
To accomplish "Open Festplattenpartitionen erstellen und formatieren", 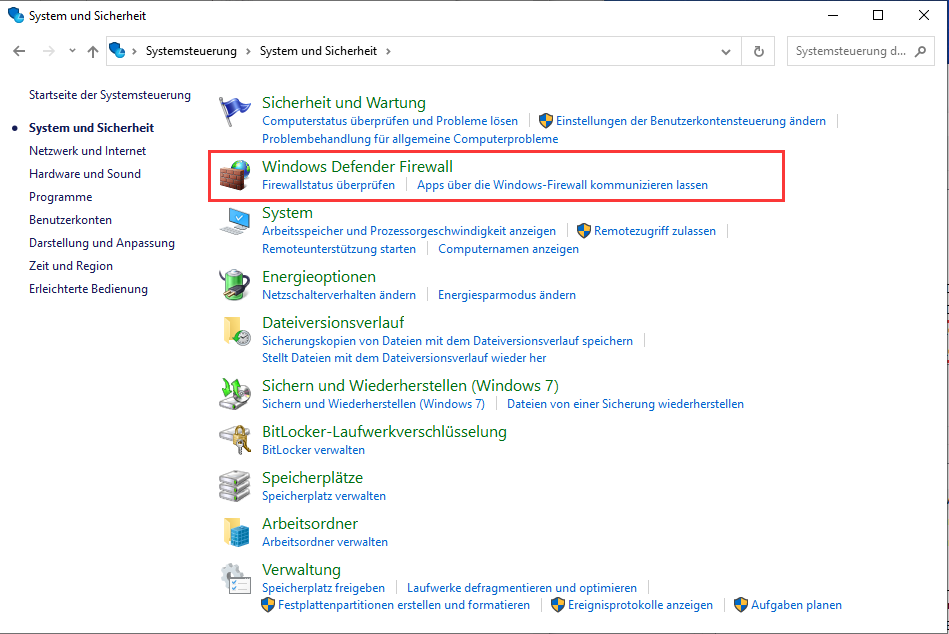I will click(403, 605).
